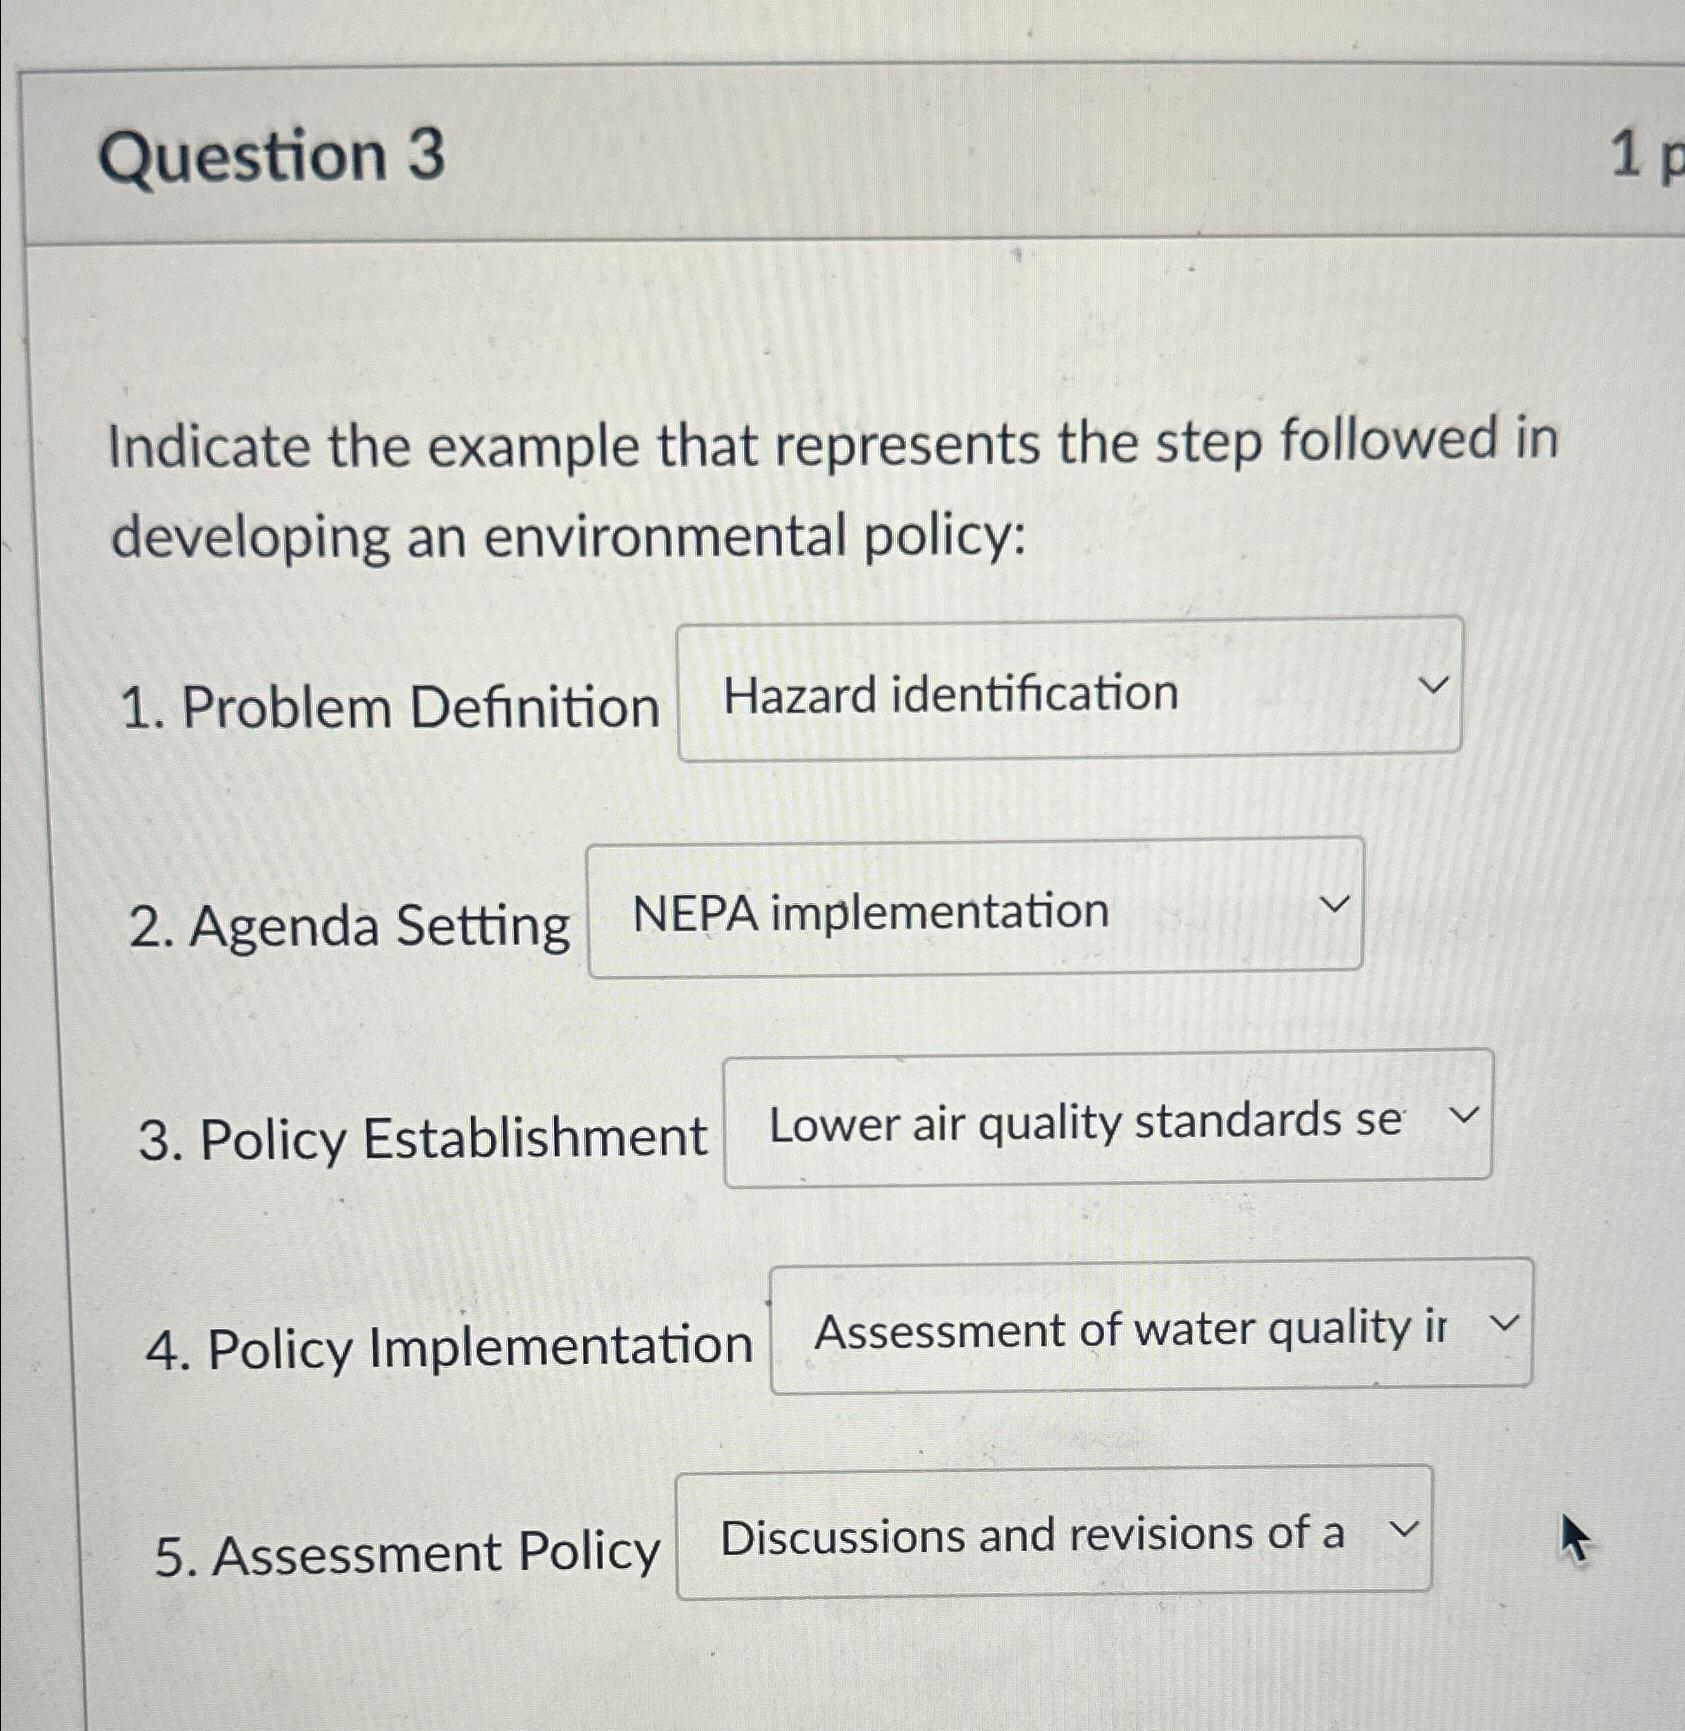Click the point value label
Image resolution: width=1685 pixels, height=1731 pixels.
pyautogui.click(x=1650, y=155)
